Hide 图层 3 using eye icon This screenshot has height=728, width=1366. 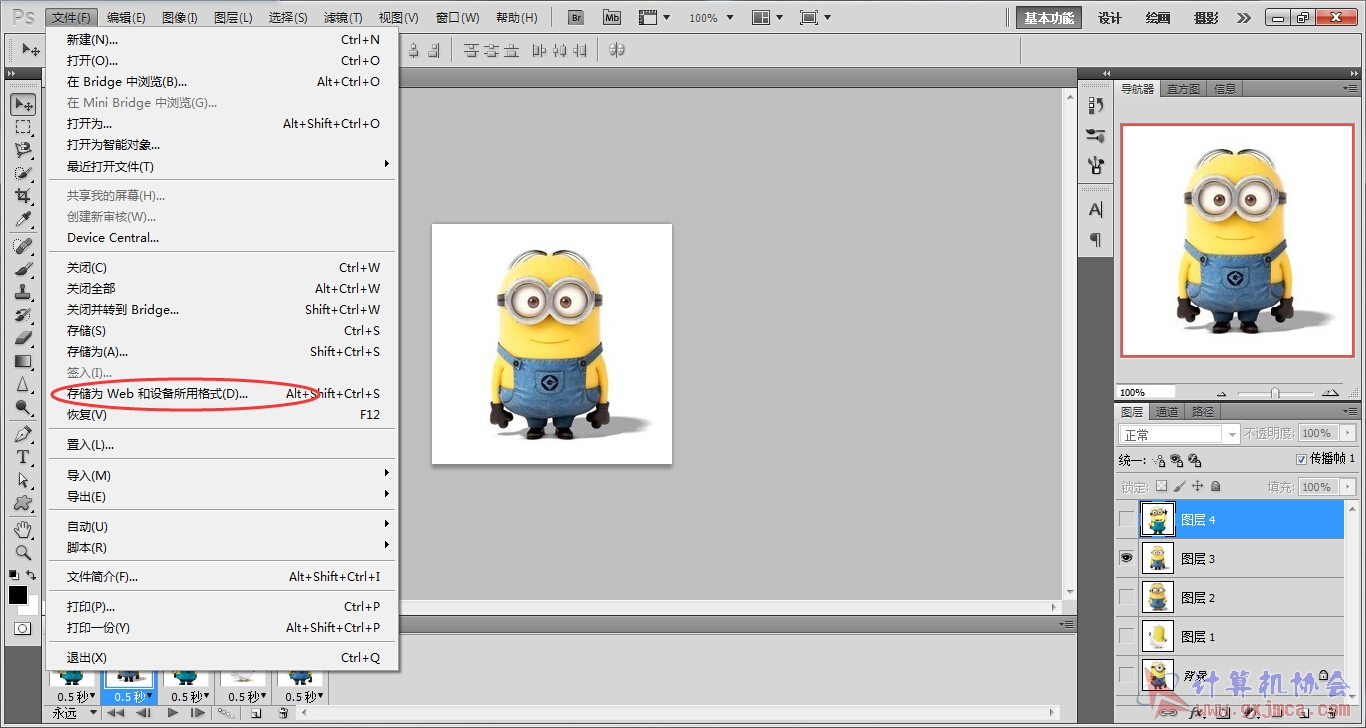click(1127, 559)
